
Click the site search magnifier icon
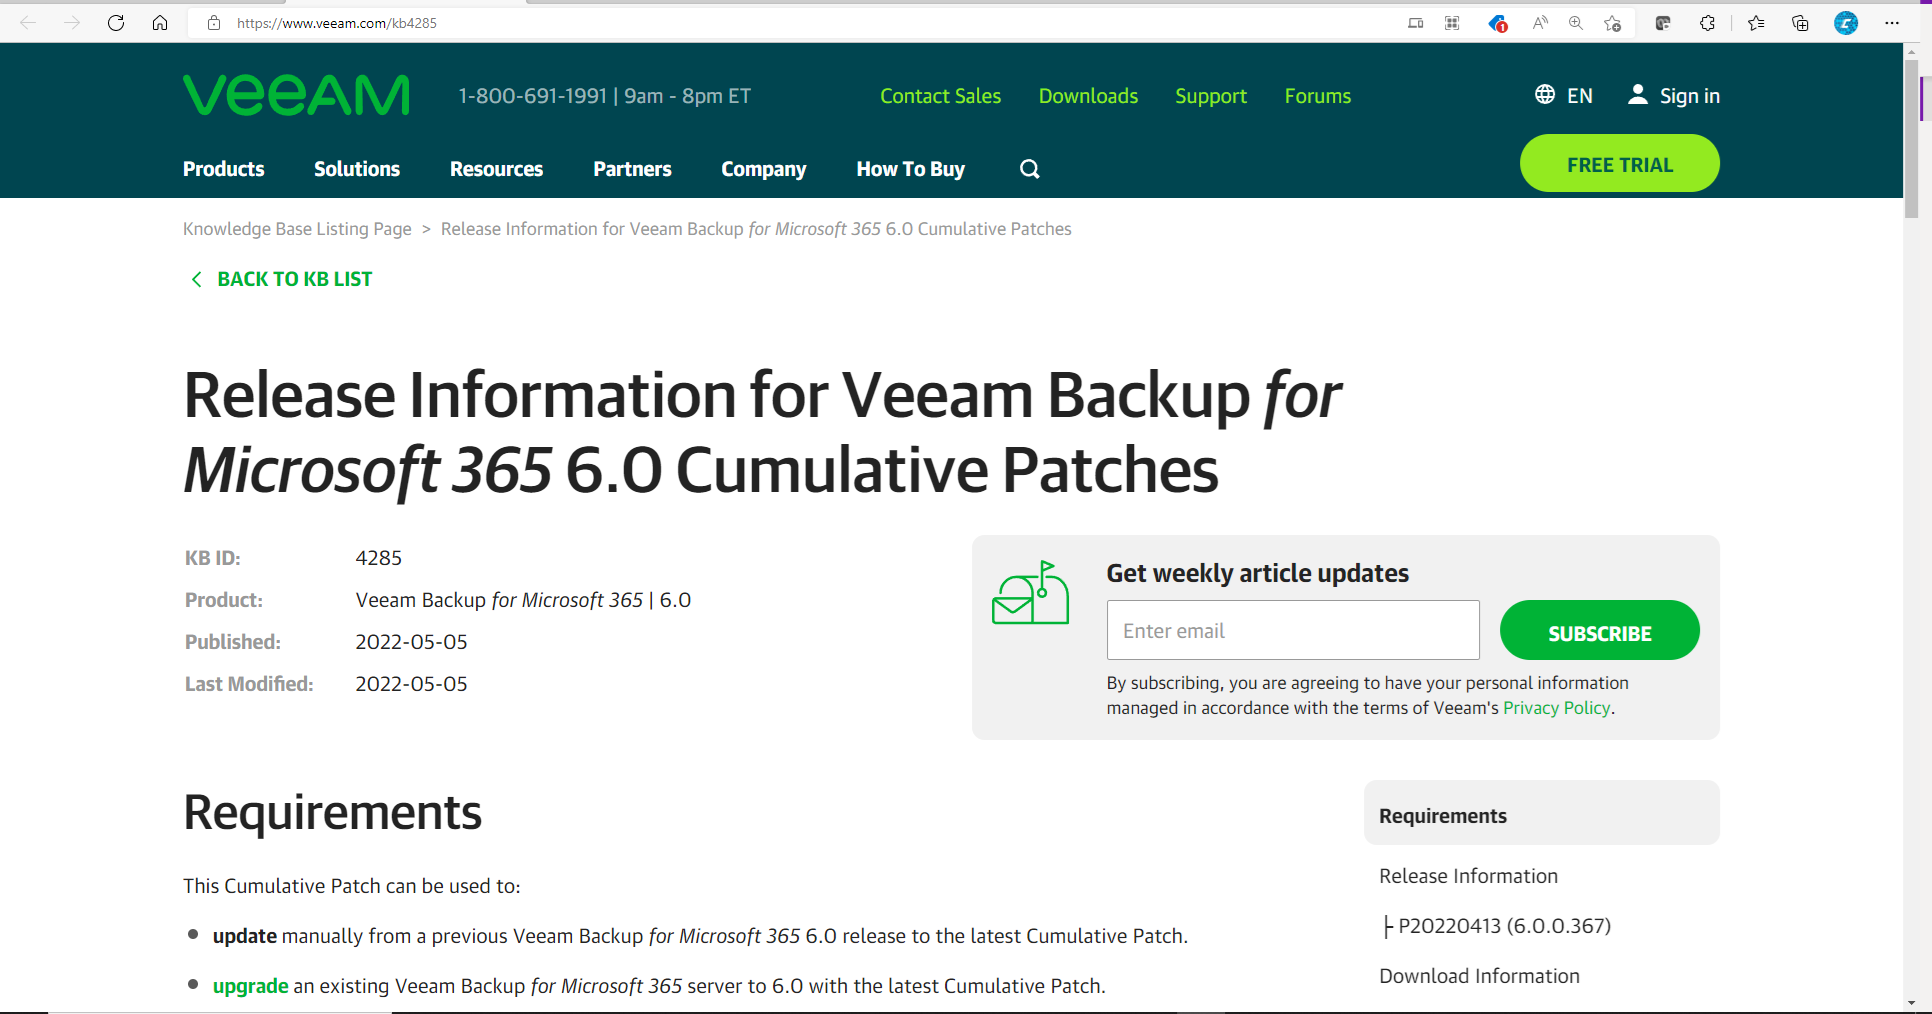(1030, 169)
